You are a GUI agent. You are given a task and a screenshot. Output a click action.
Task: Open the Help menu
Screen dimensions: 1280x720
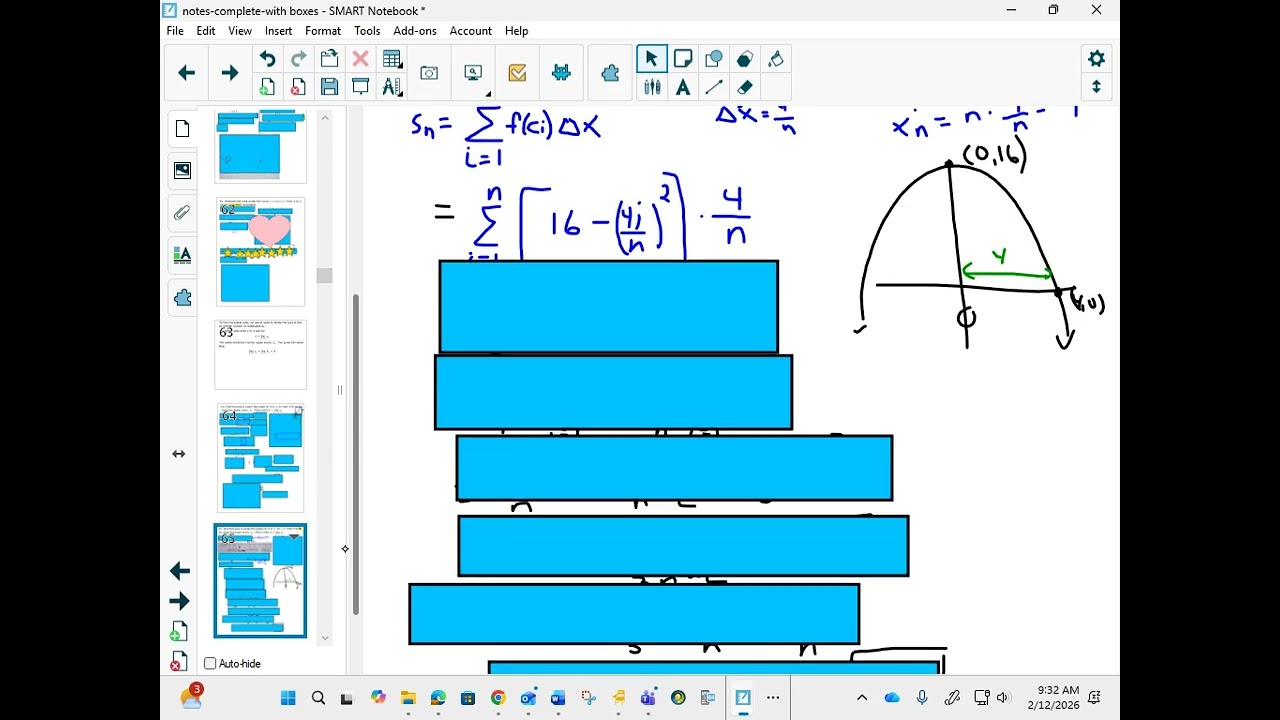(517, 31)
